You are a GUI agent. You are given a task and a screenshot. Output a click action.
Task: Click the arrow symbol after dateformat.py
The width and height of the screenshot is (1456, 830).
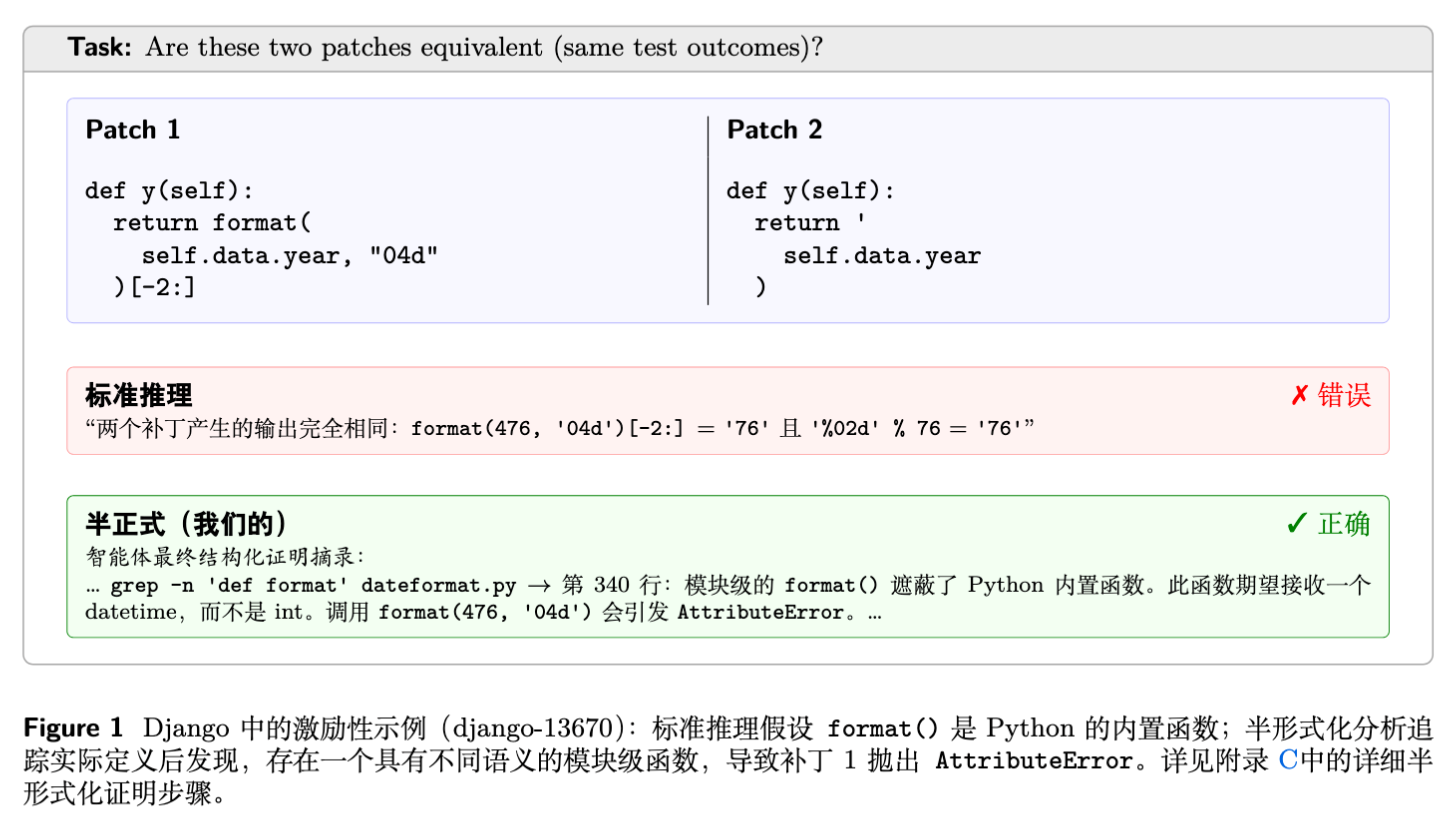point(547,585)
